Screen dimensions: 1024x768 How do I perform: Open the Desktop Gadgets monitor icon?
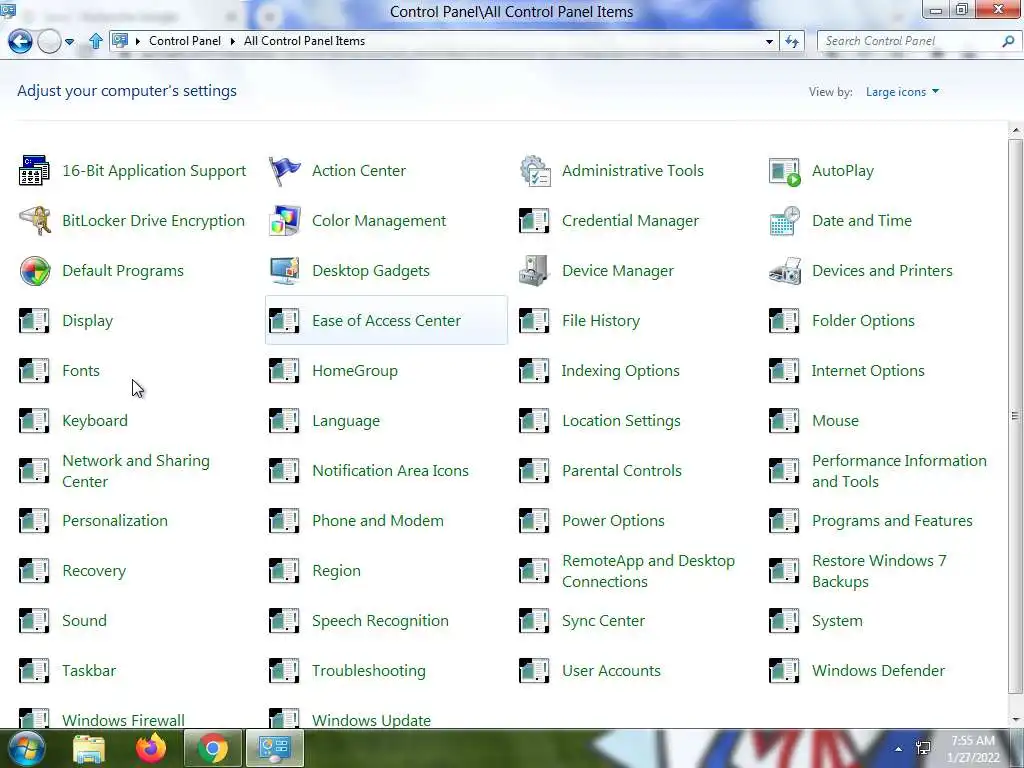pos(284,271)
